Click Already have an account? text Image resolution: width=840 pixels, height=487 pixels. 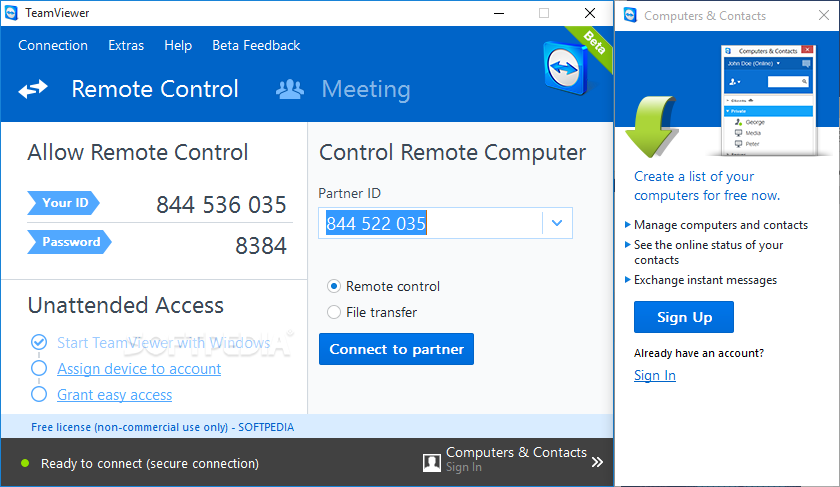point(699,353)
